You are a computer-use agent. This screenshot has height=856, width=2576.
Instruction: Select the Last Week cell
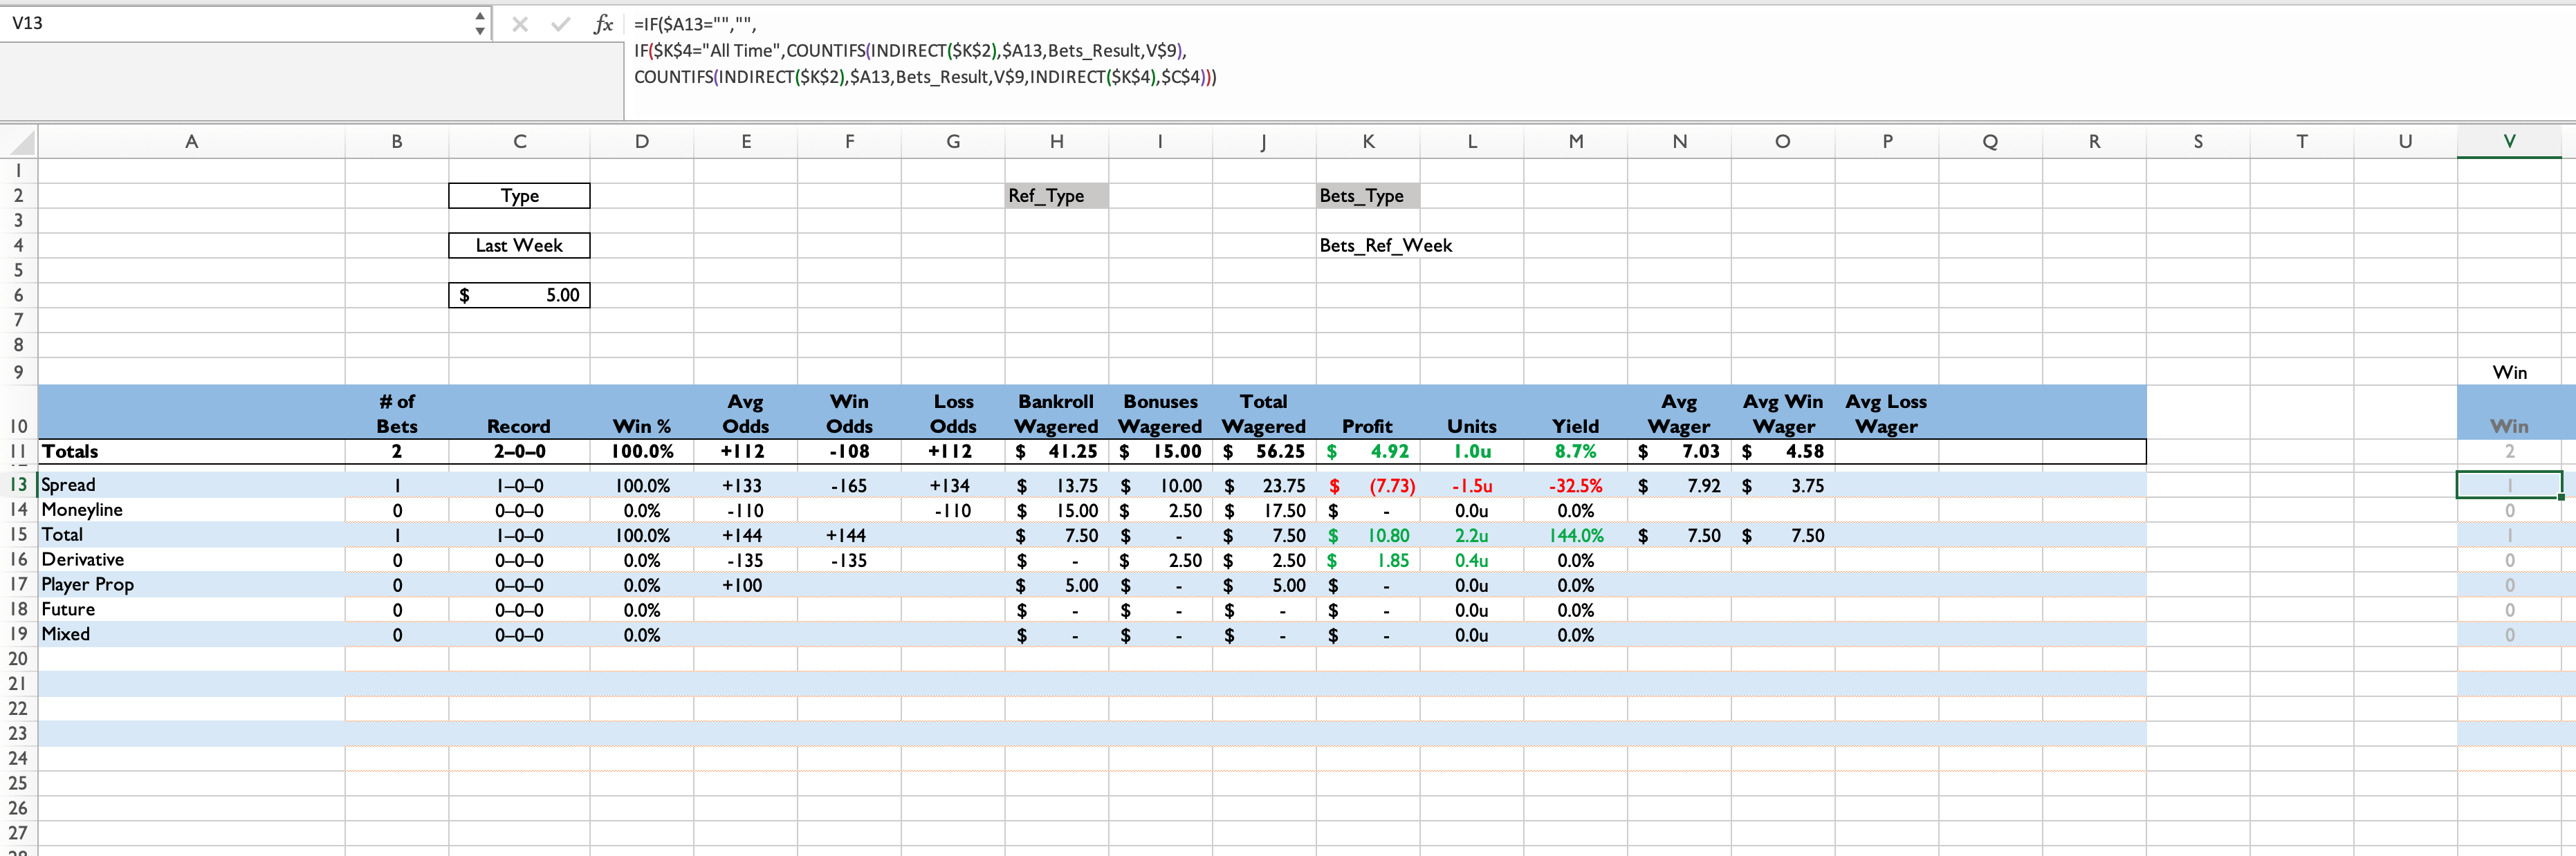tap(519, 246)
